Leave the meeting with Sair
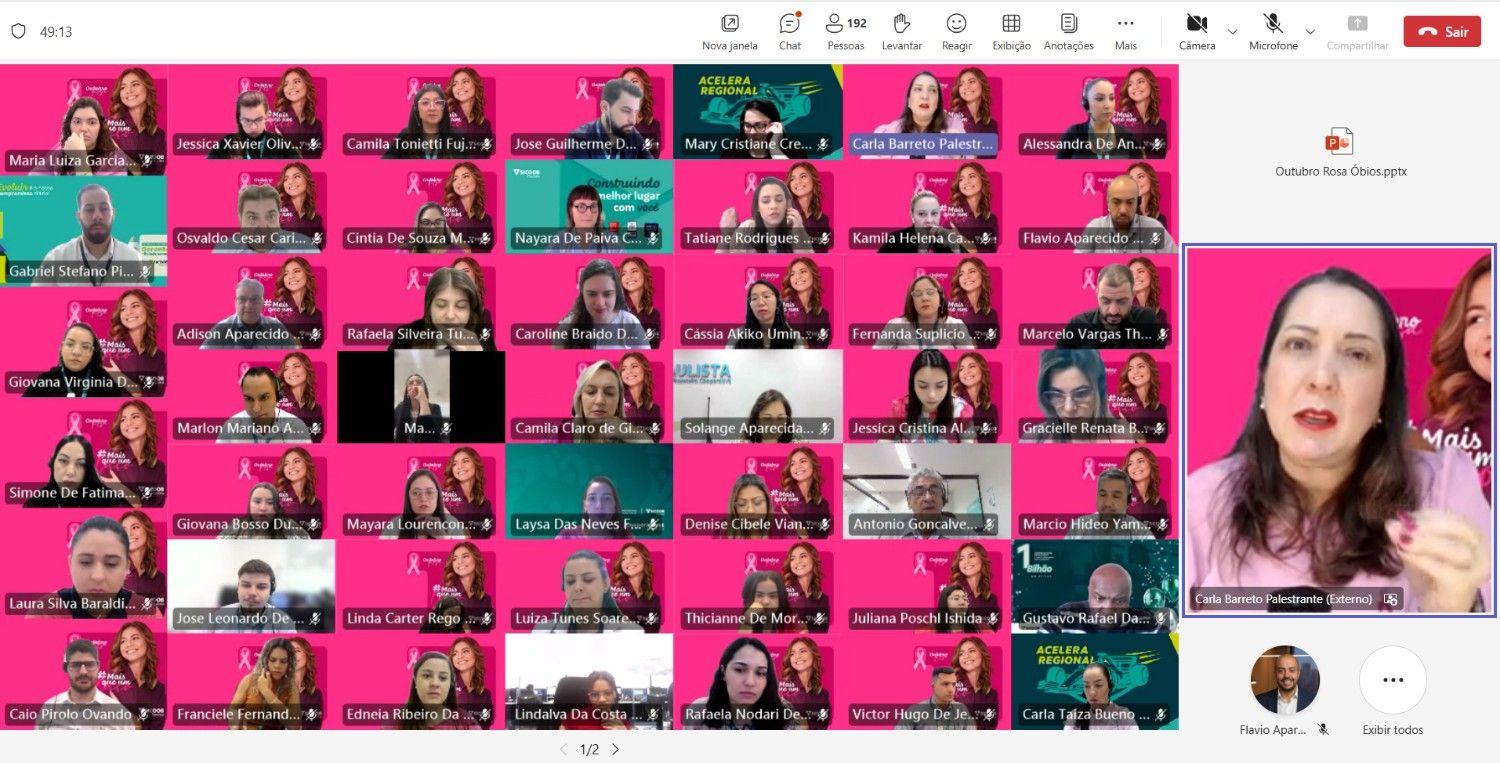Screen dimensions: 1500x763 coord(1441,31)
